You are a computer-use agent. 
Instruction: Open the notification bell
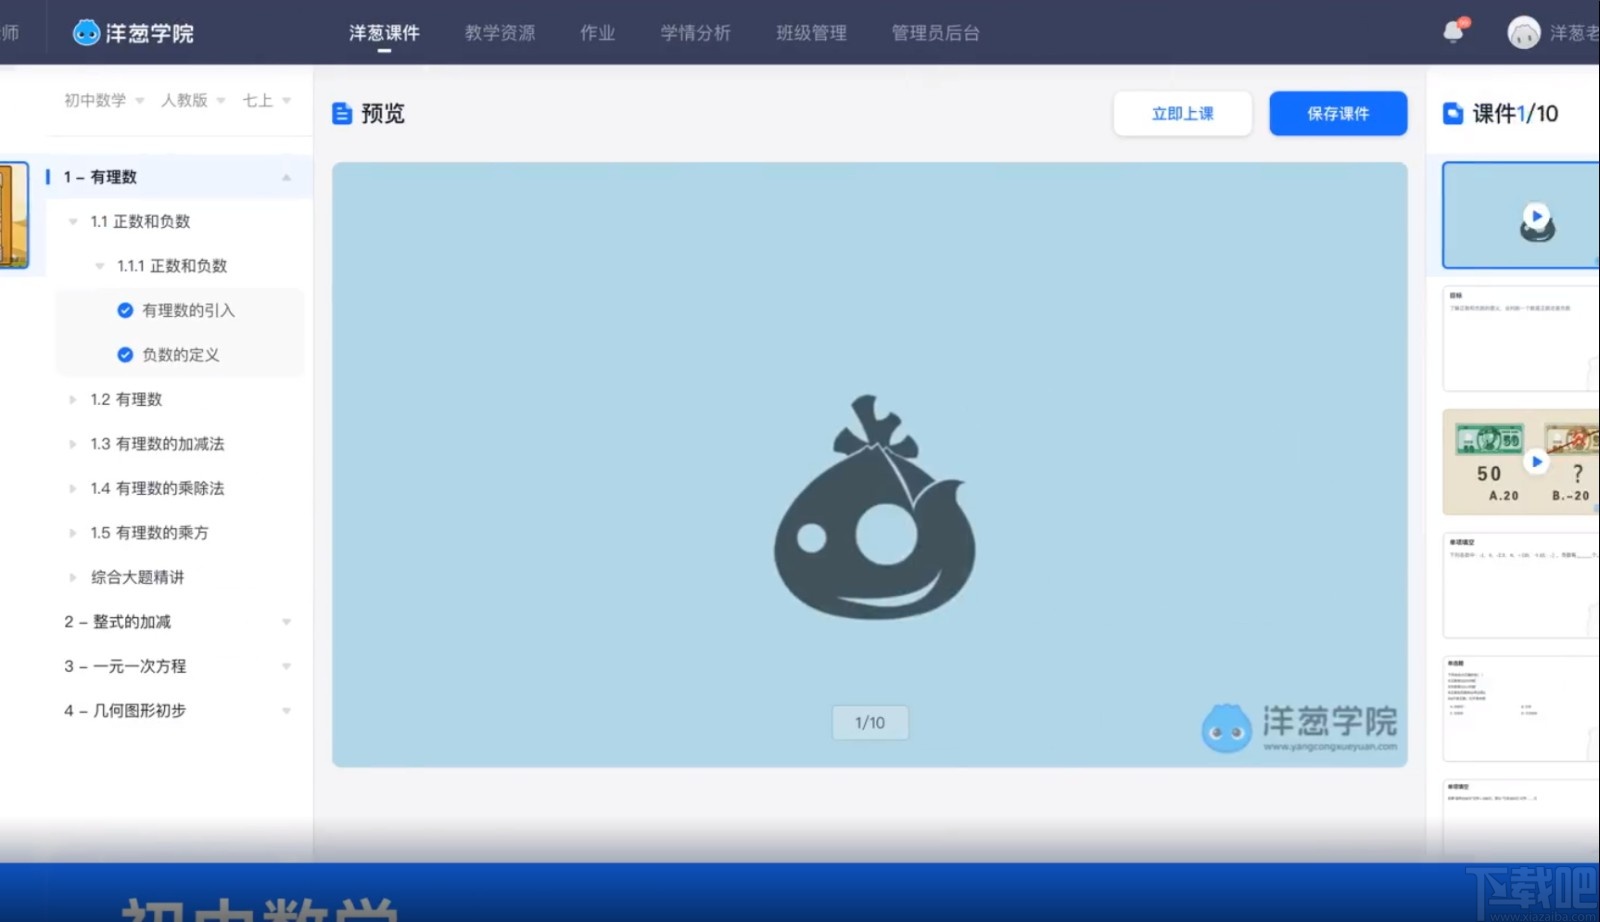[x=1454, y=32]
